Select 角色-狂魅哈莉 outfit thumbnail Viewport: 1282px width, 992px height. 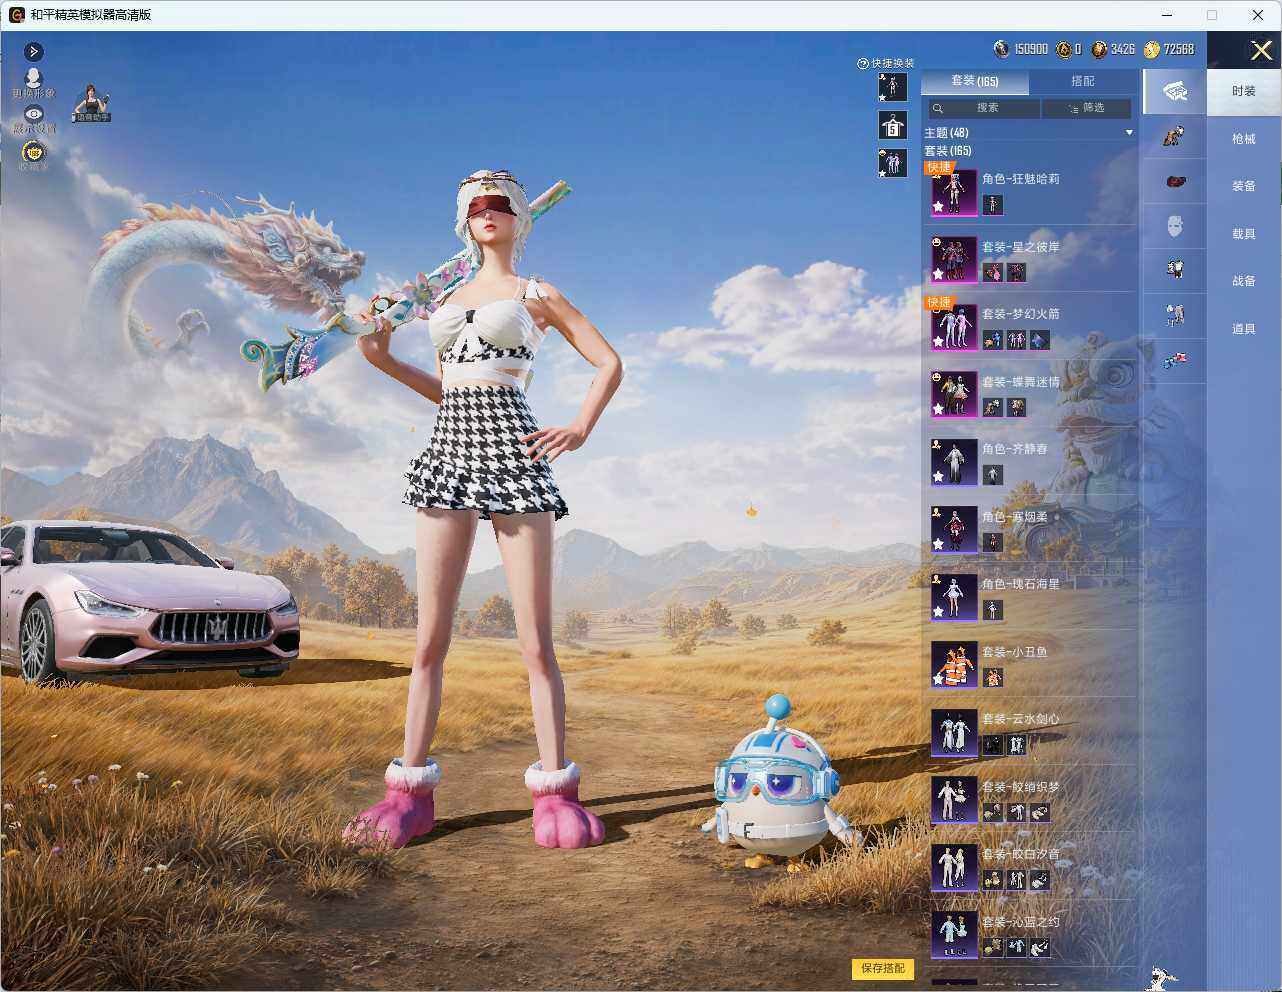pyautogui.click(x=954, y=192)
